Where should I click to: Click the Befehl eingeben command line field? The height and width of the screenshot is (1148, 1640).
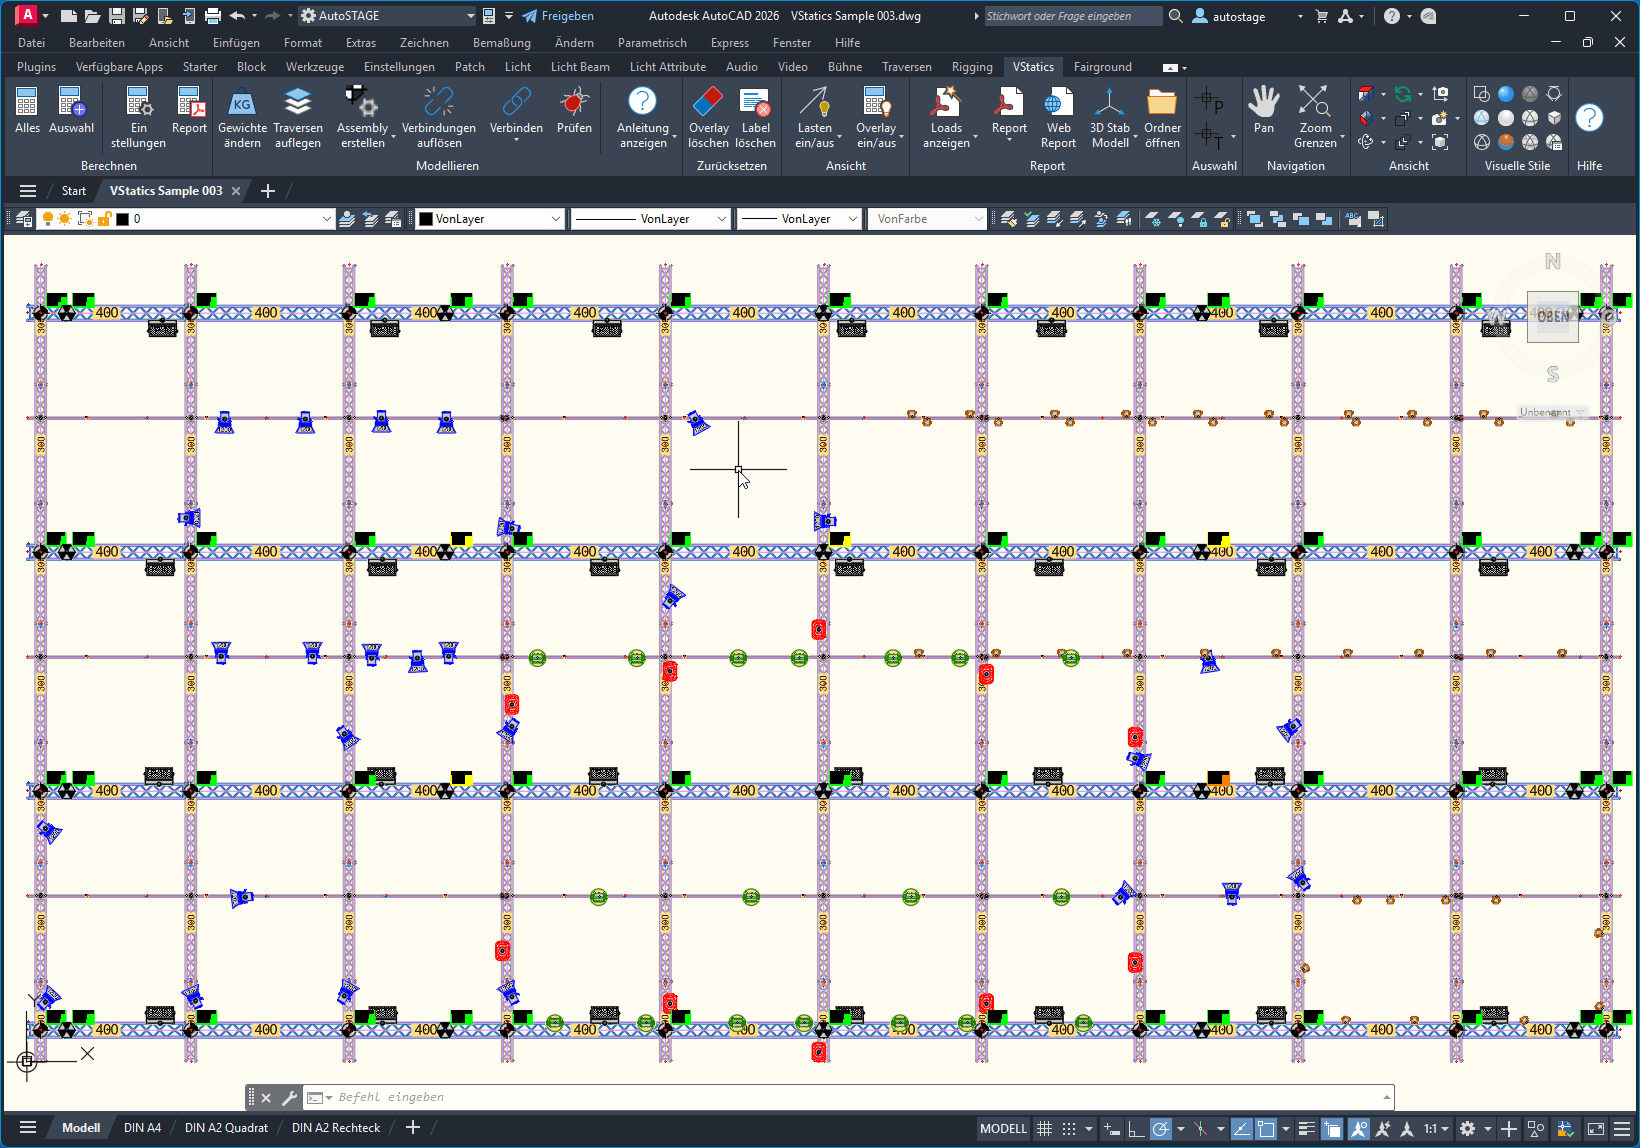click(850, 1097)
